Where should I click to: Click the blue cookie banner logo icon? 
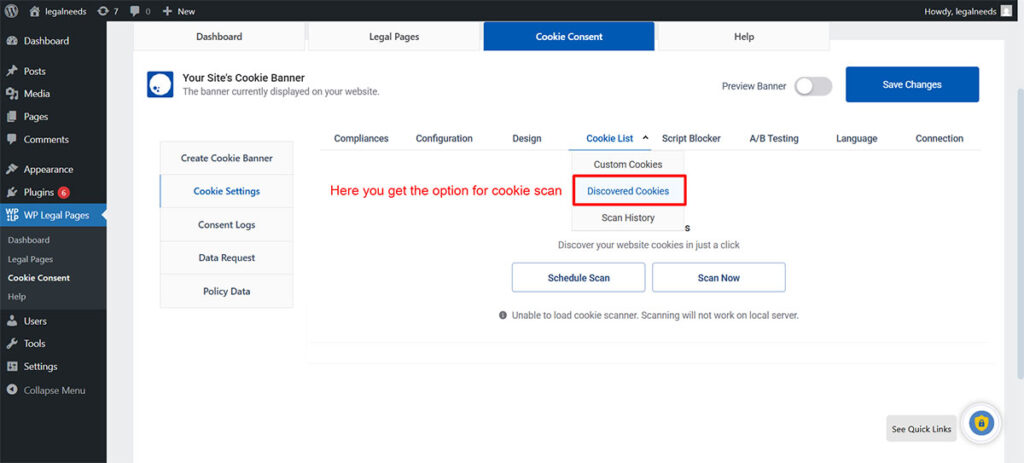pyautogui.click(x=160, y=84)
